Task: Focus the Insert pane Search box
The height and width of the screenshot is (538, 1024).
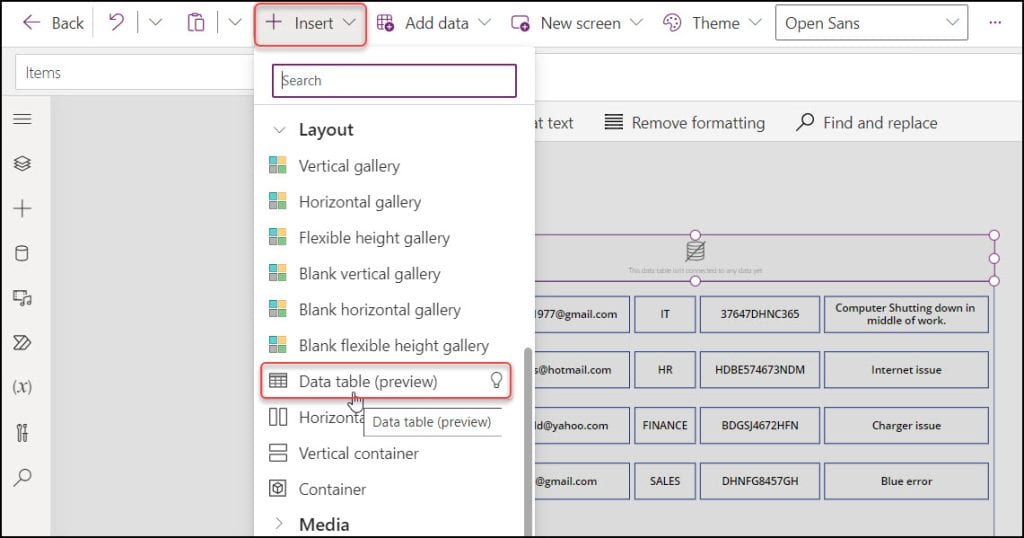Action: [394, 80]
